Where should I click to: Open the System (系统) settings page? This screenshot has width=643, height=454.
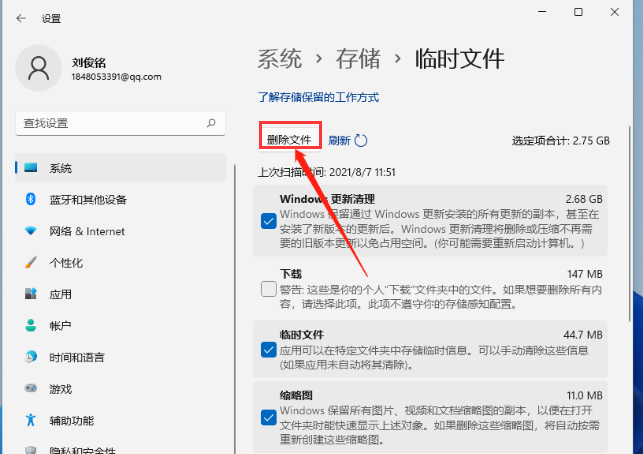click(x=60, y=168)
